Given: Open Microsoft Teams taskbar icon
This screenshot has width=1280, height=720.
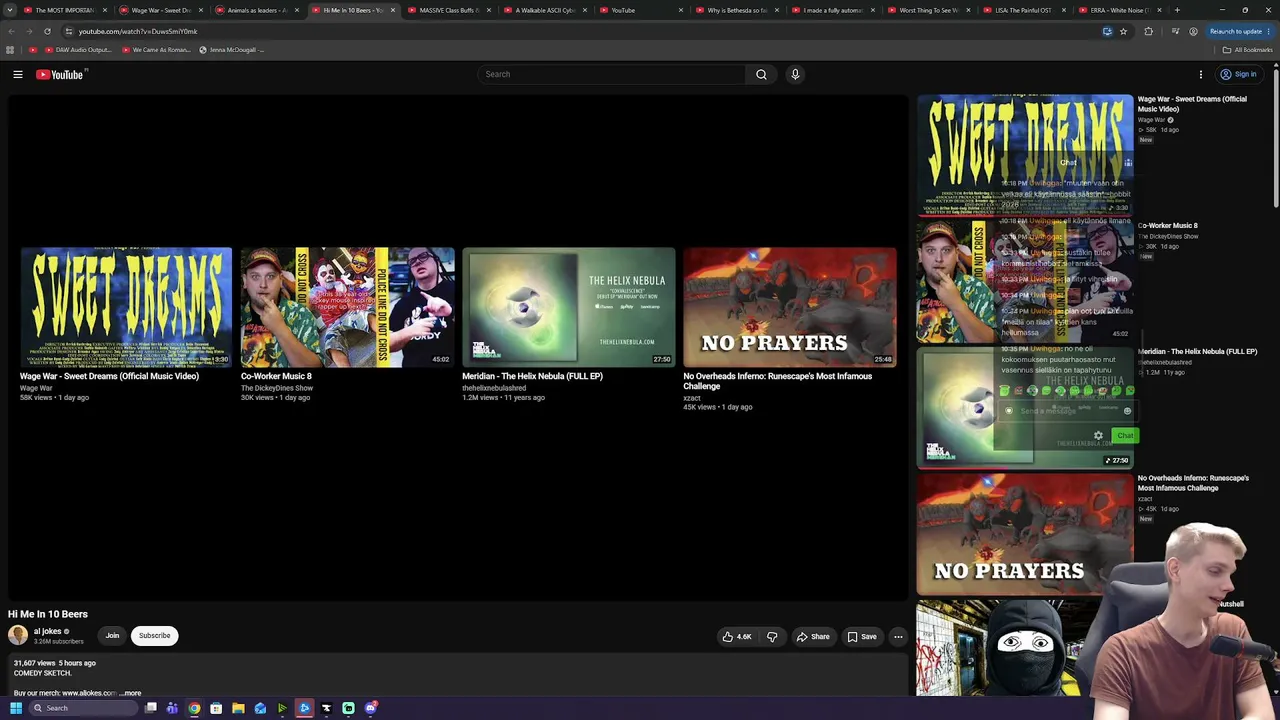Looking at the screenshot, I should point(172,708).
